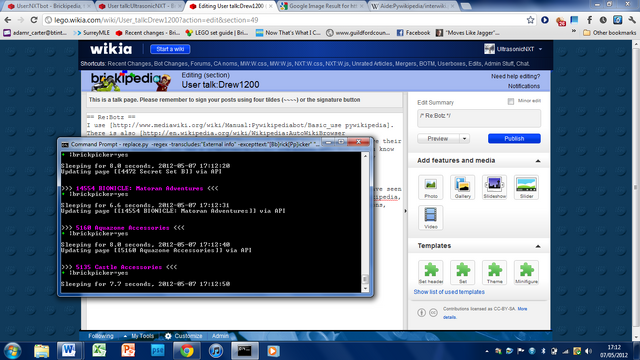The image size is (640, 360).
Task: Open iTunes from the taskbar
Action: (x=216, y=351)
